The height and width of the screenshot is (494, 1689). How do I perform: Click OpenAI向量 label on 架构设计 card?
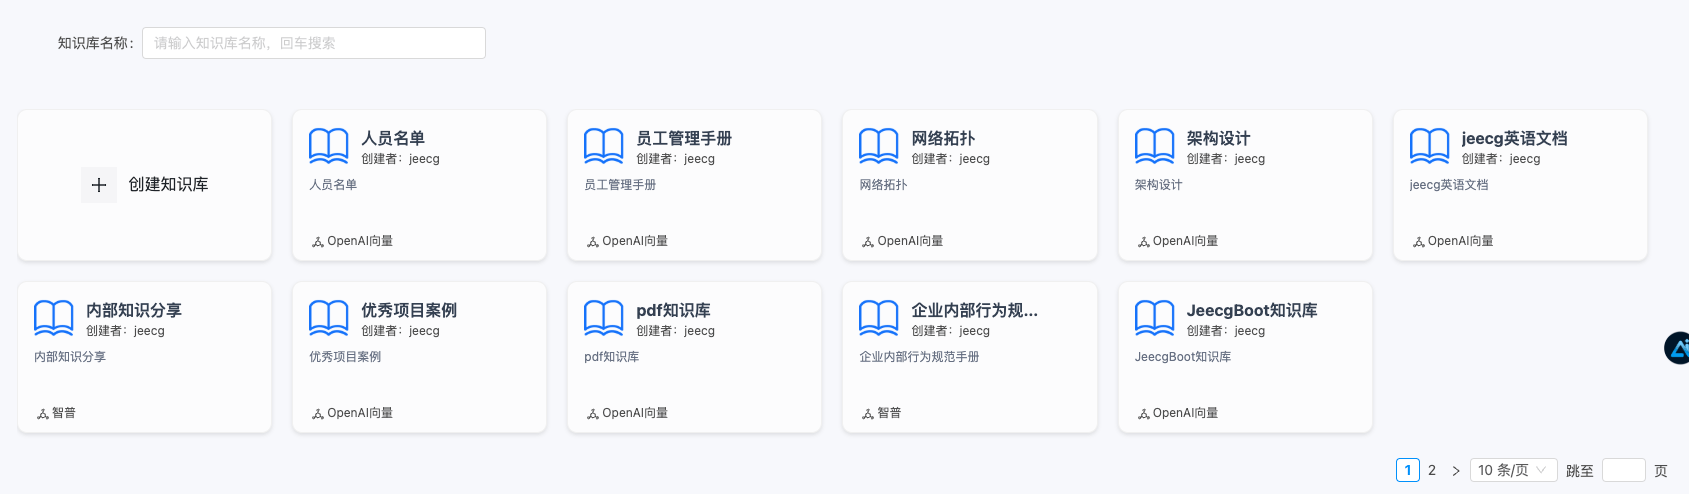coord(1185,241)
